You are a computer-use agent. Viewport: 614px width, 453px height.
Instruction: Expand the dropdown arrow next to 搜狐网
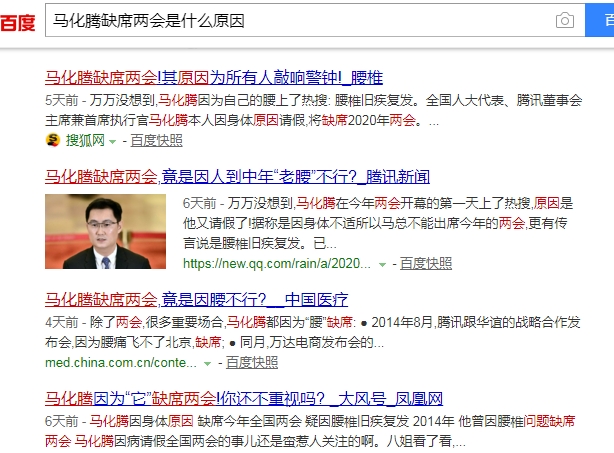pos(112,141)
